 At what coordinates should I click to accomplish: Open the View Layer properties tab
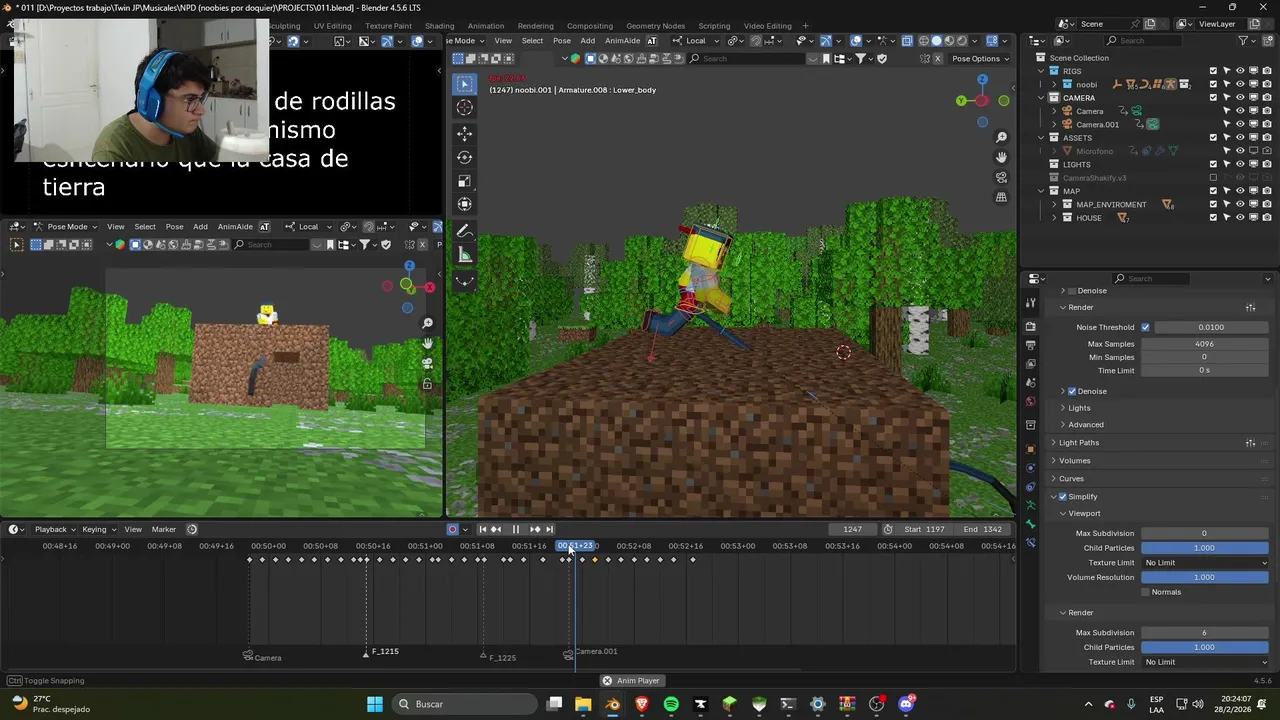[x=1030, y=364]
